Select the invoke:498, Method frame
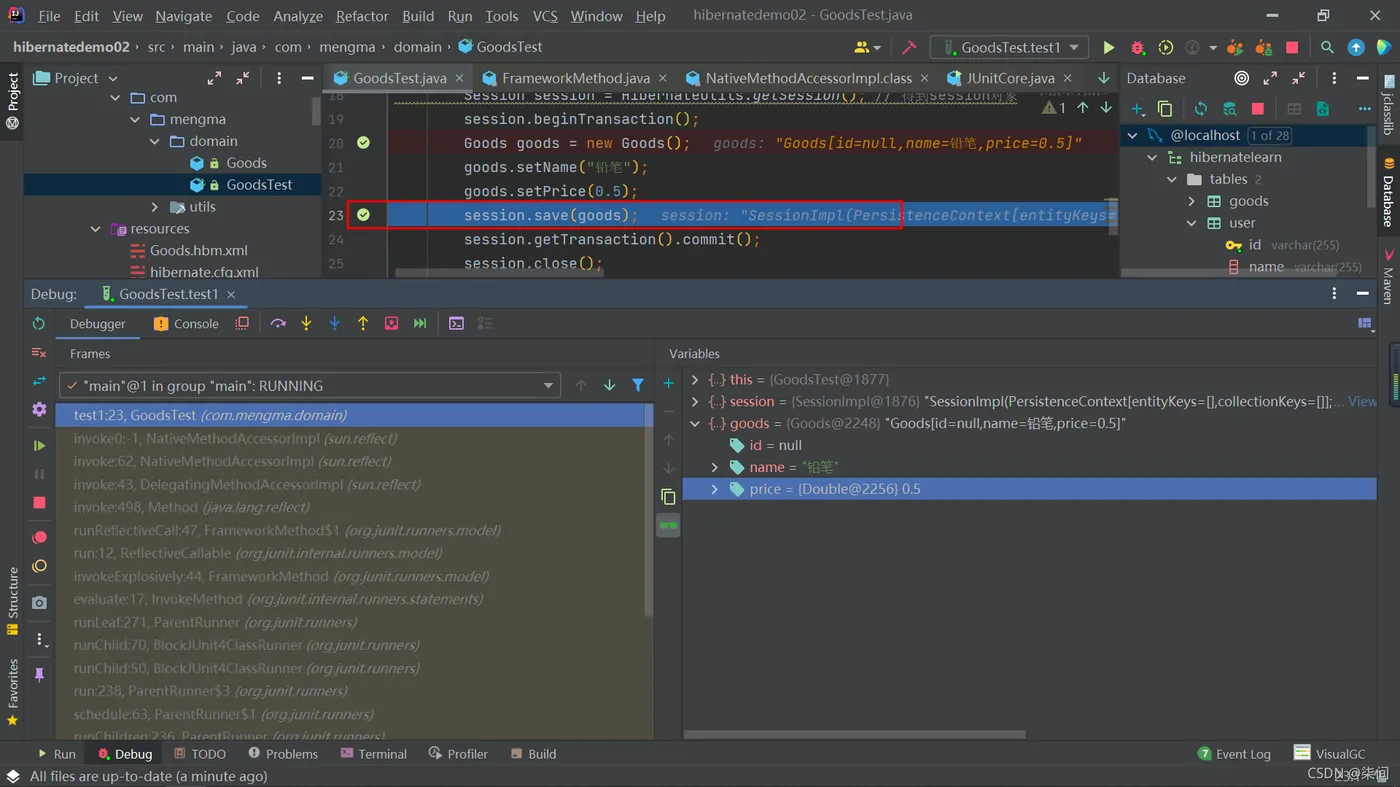The width and height of the screenshot is (1400, 787). pos(354,508)
